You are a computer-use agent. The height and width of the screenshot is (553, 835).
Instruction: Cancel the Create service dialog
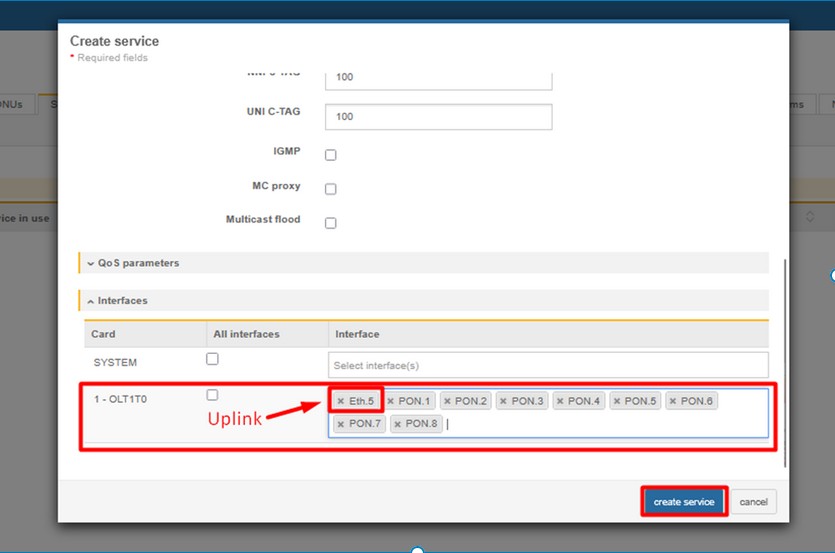point(753,501)
